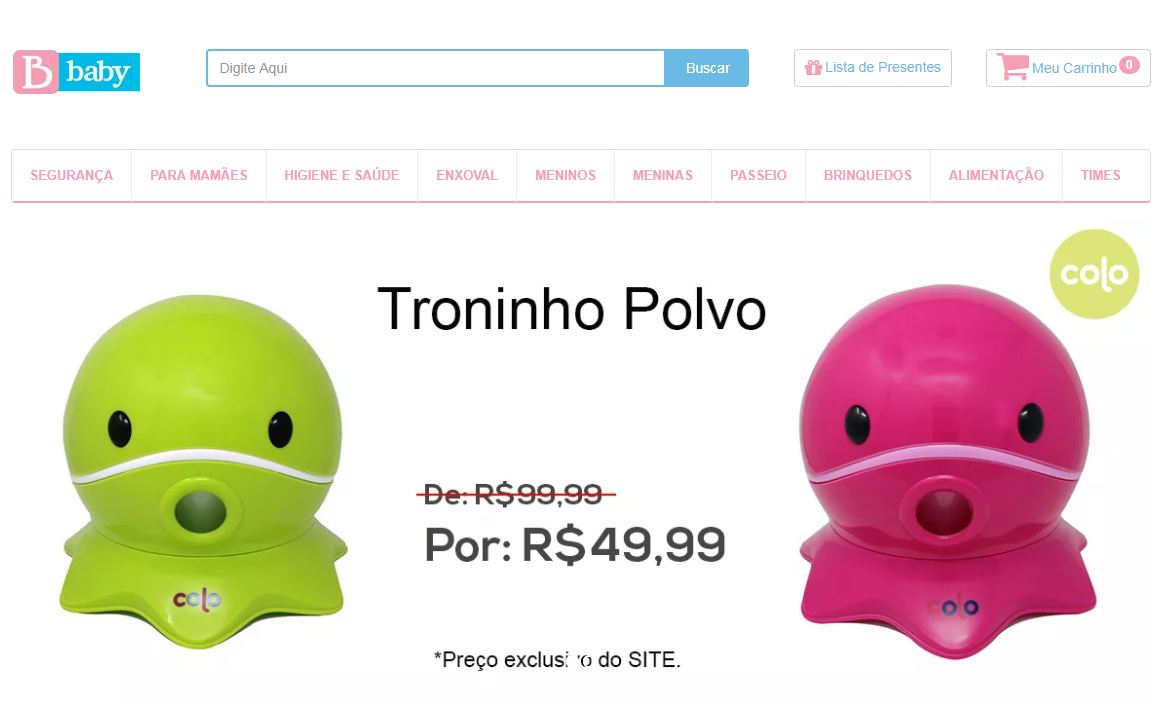Go to the Higiene e Saúde category
The image size is (1175, 726).
point(342,175)
